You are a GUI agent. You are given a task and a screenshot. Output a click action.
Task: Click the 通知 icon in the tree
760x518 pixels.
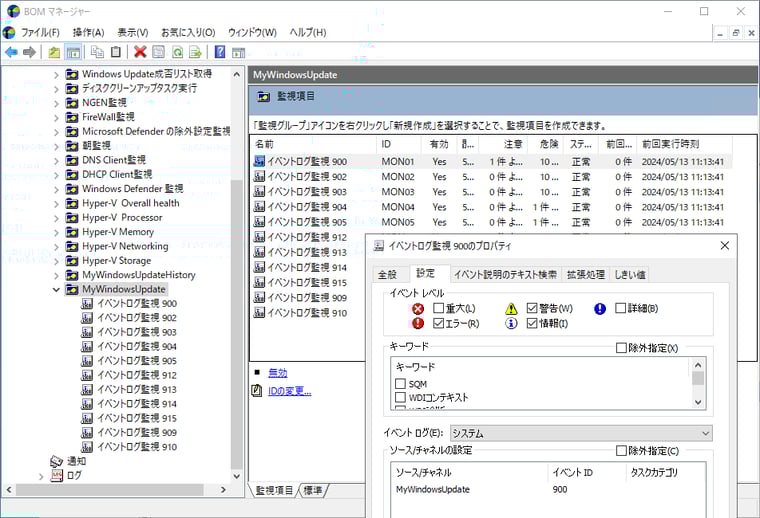click(57, 461)
